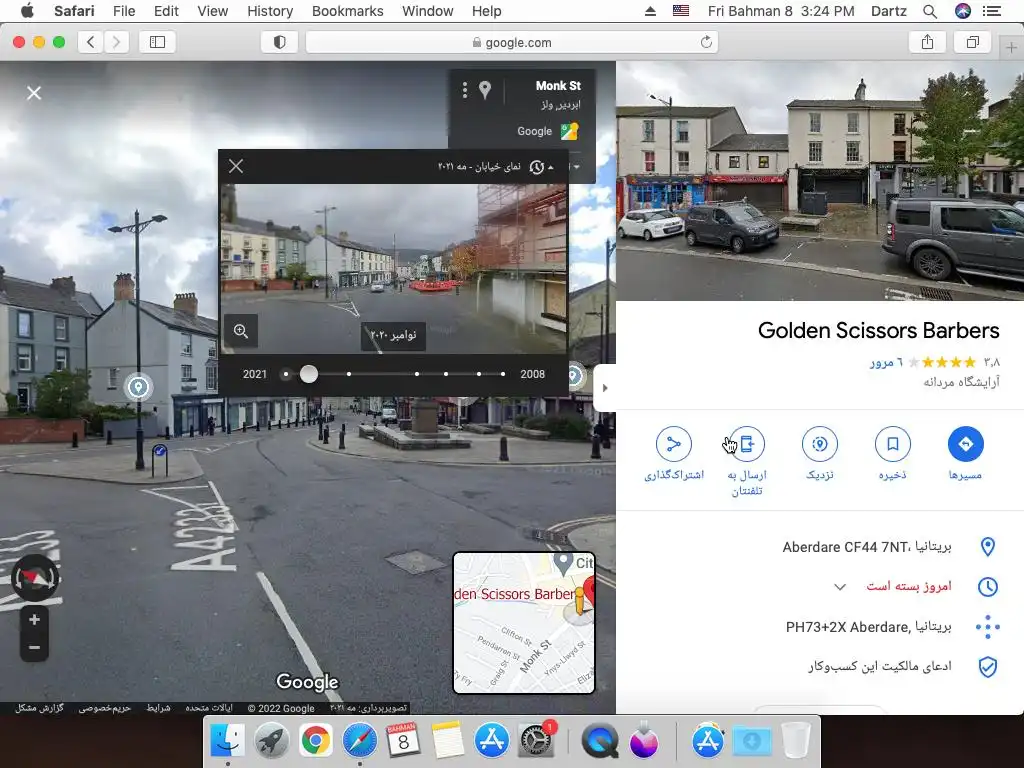Open Notes from the Dock
Image resolution: width=1024 pixels, height=768 pixels.
[x=447, y=740]
